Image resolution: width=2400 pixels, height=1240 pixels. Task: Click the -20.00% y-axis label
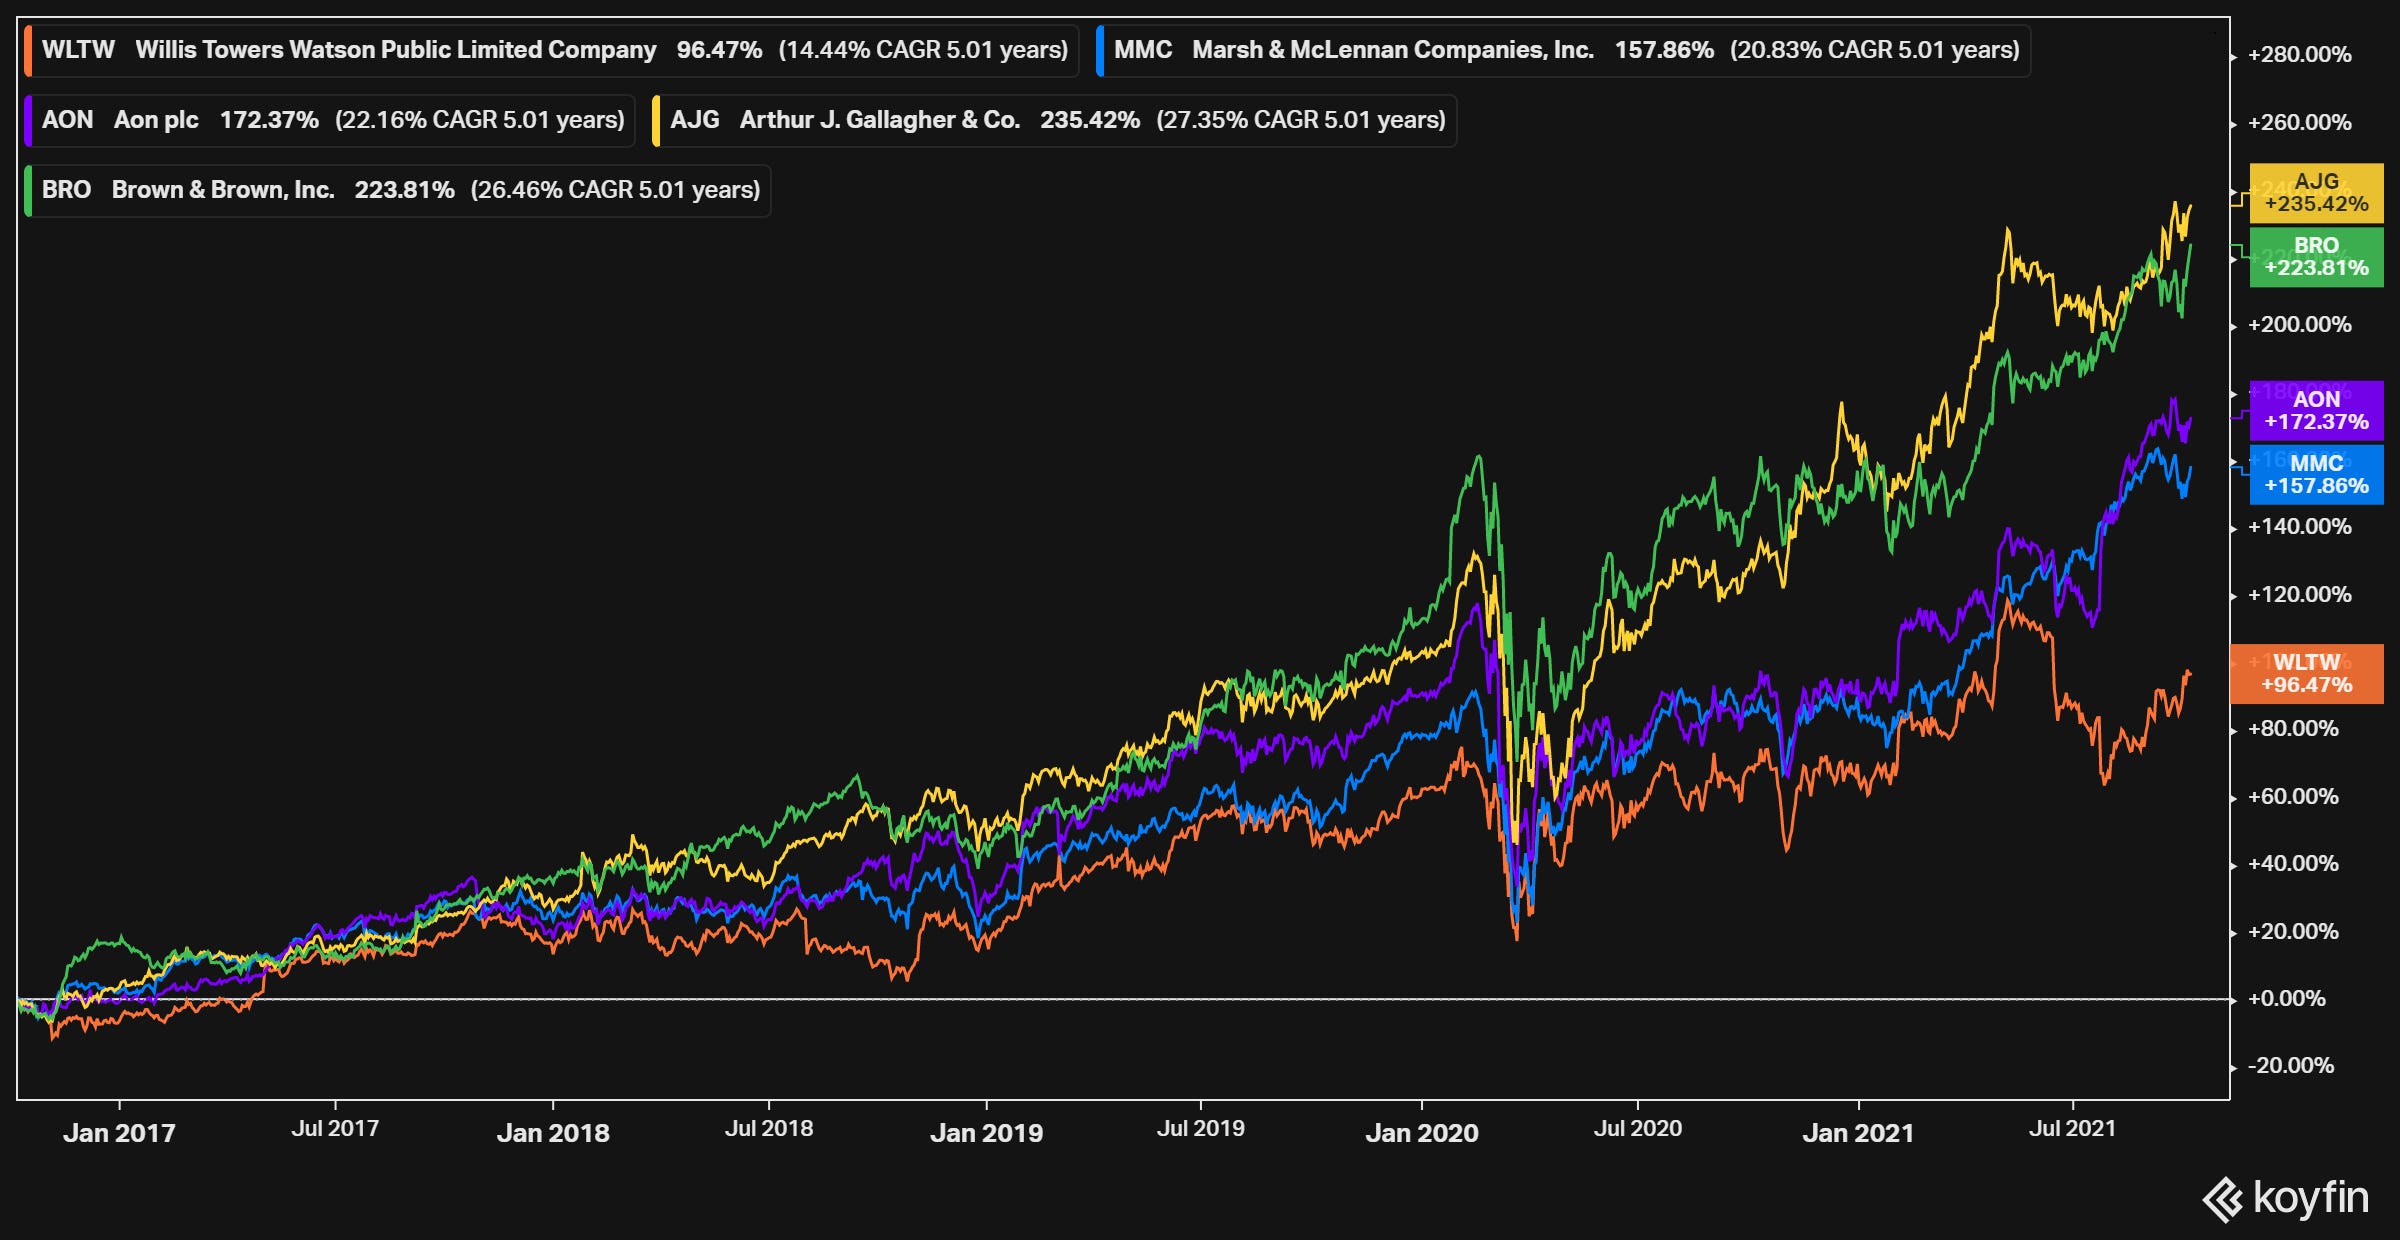(x=2291, y=1066)
